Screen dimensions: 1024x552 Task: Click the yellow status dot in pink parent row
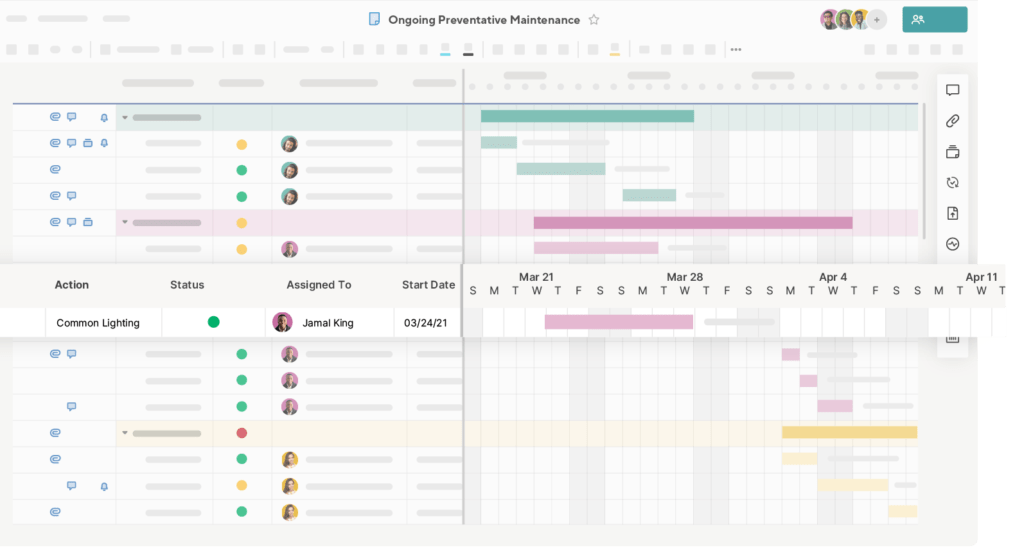coord(242,223)
